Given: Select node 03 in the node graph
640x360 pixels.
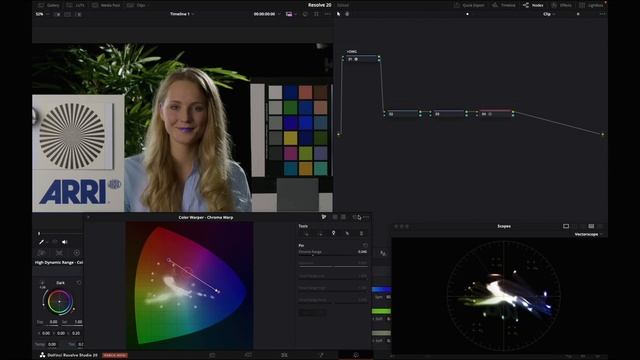Looking at the screenshot, I should point(448,114).
